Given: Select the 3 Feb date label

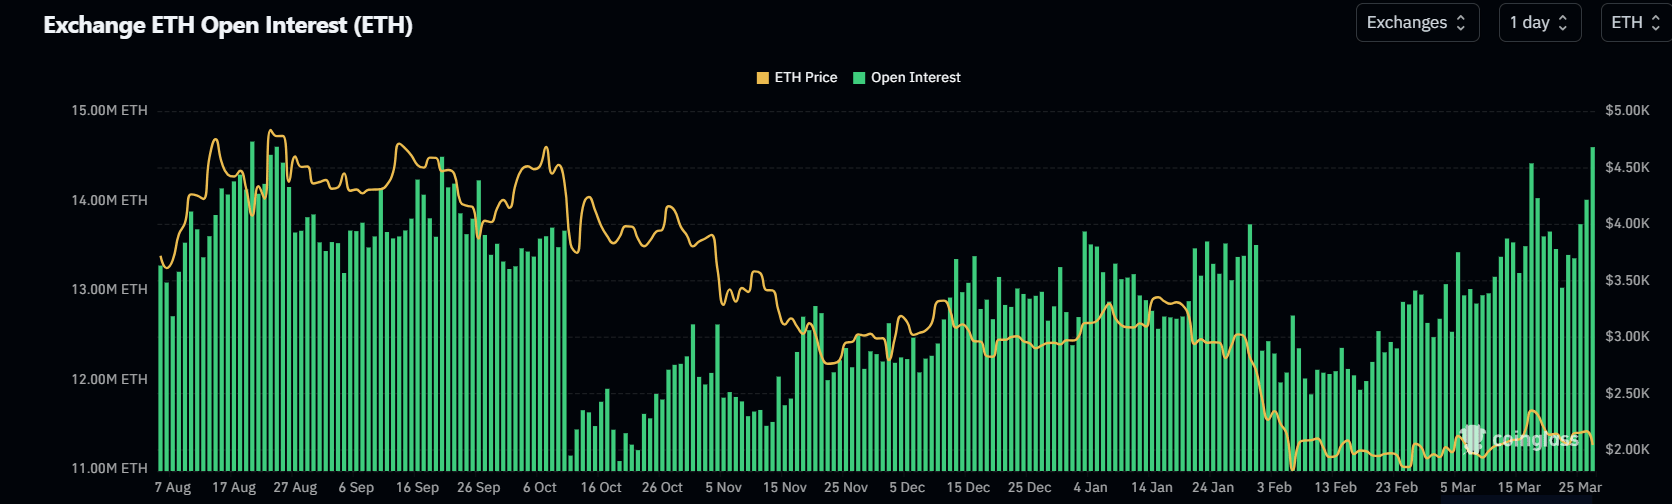Looking at the screenshot, I should coord(1274,488).
